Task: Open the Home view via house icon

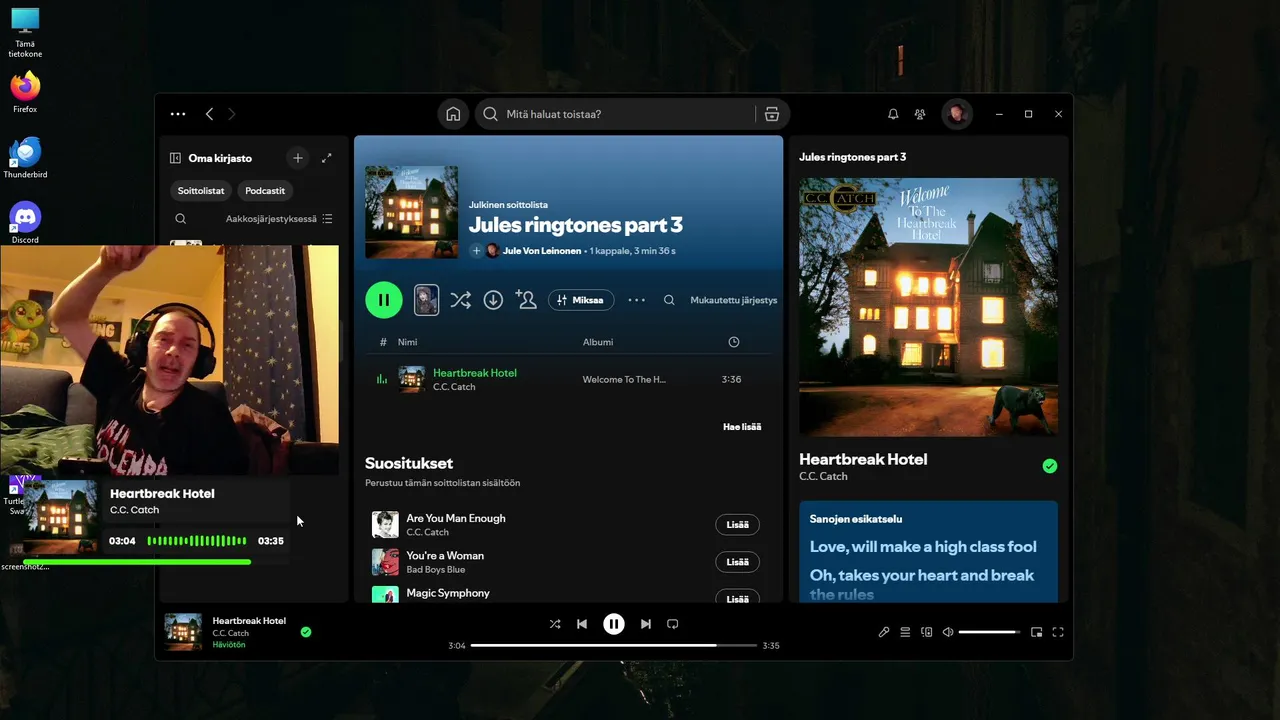Action: click(x=453, y=114)
